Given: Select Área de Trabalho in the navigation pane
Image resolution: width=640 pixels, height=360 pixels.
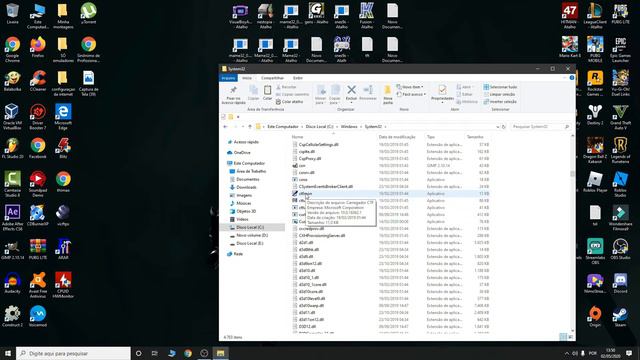Looking at the screenshot, I should click(x=251, y=171).
